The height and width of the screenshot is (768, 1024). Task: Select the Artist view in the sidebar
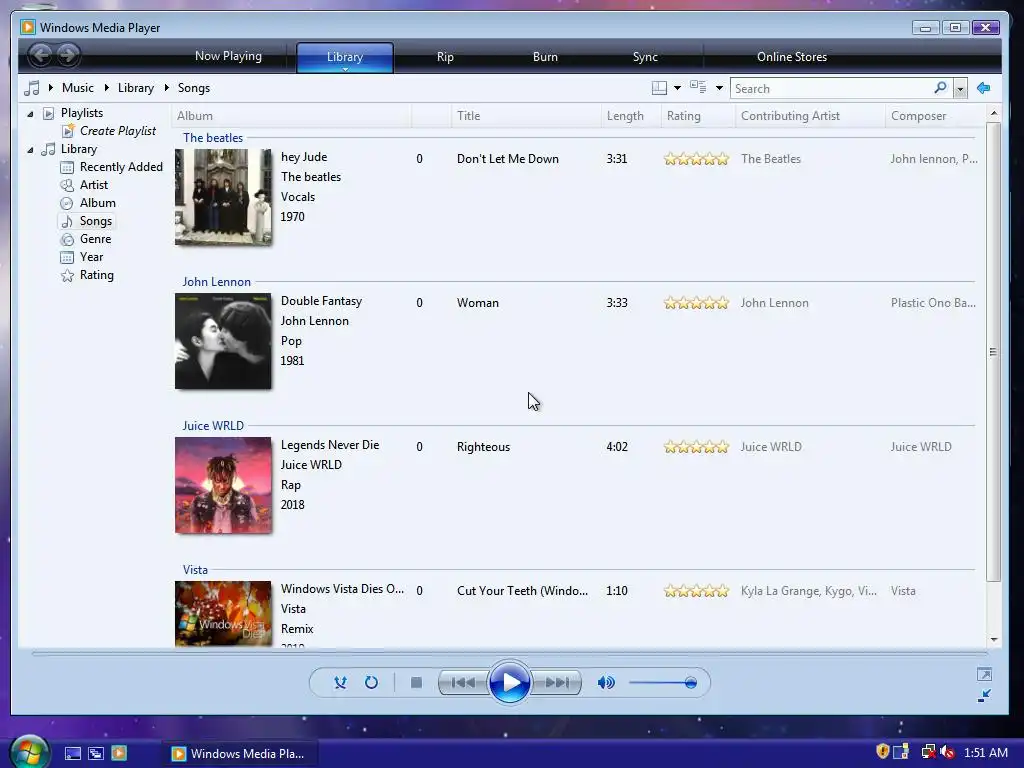[93, 185]
